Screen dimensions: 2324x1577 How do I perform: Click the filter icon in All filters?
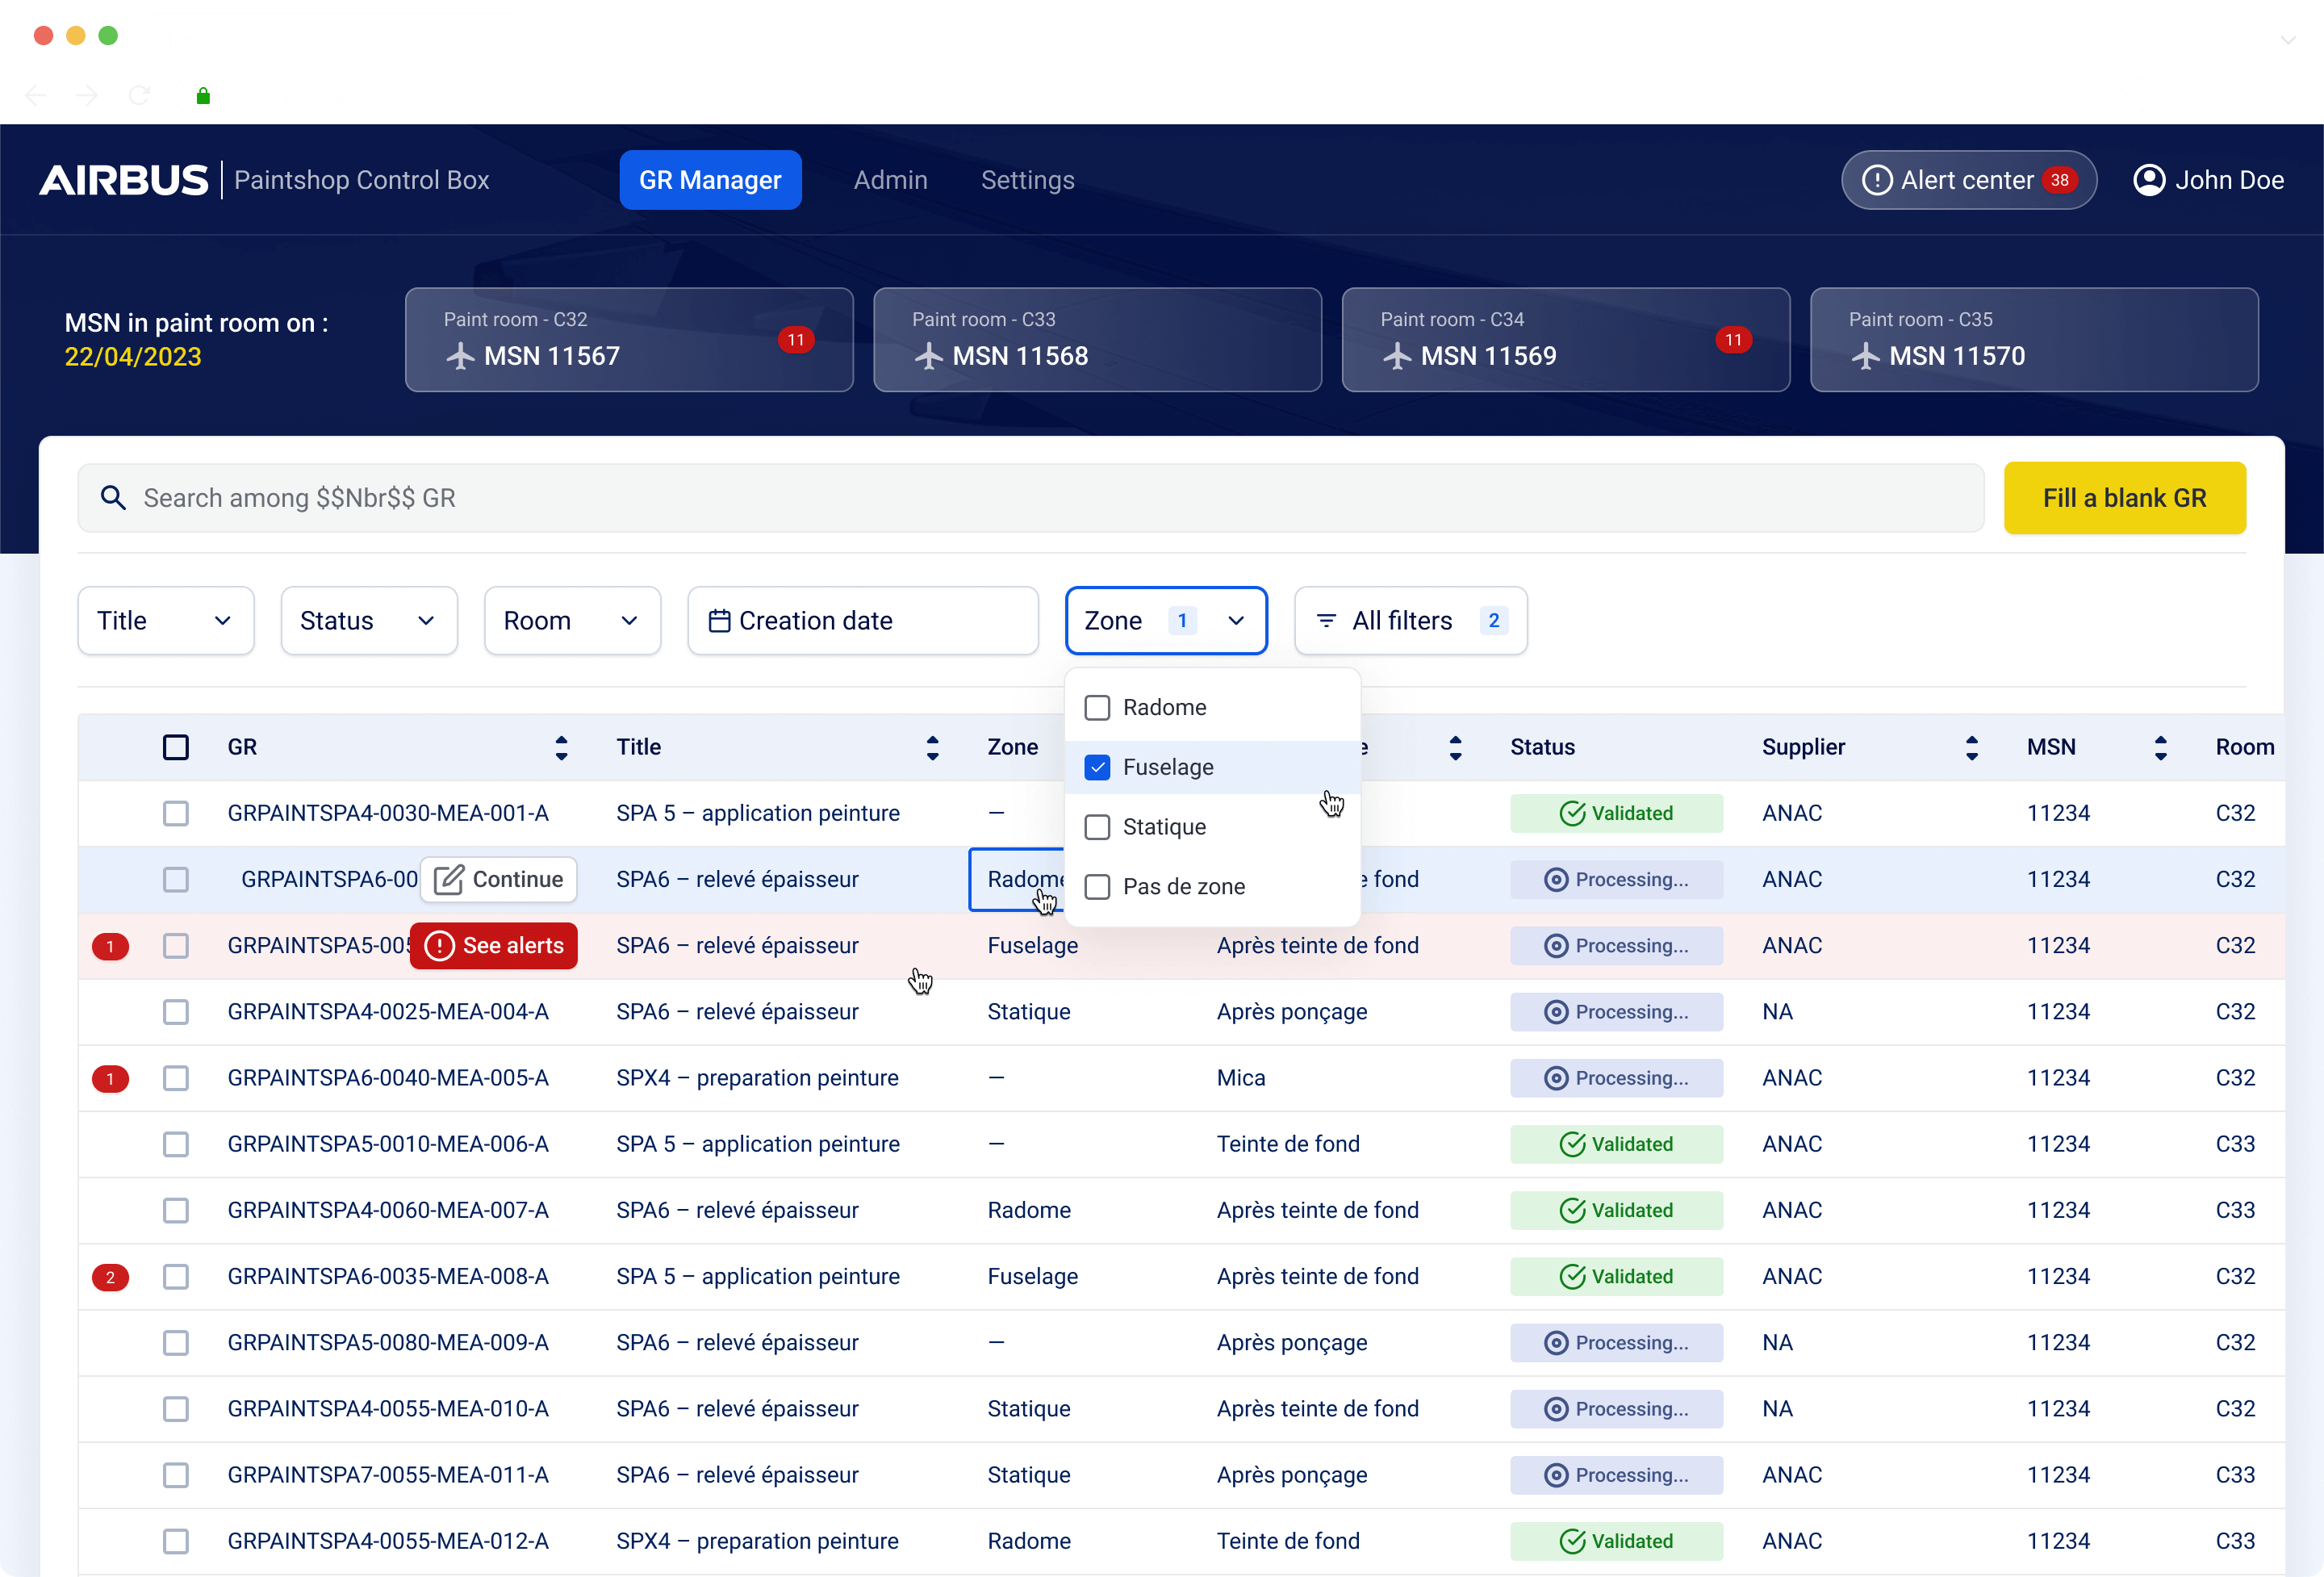1327,620
